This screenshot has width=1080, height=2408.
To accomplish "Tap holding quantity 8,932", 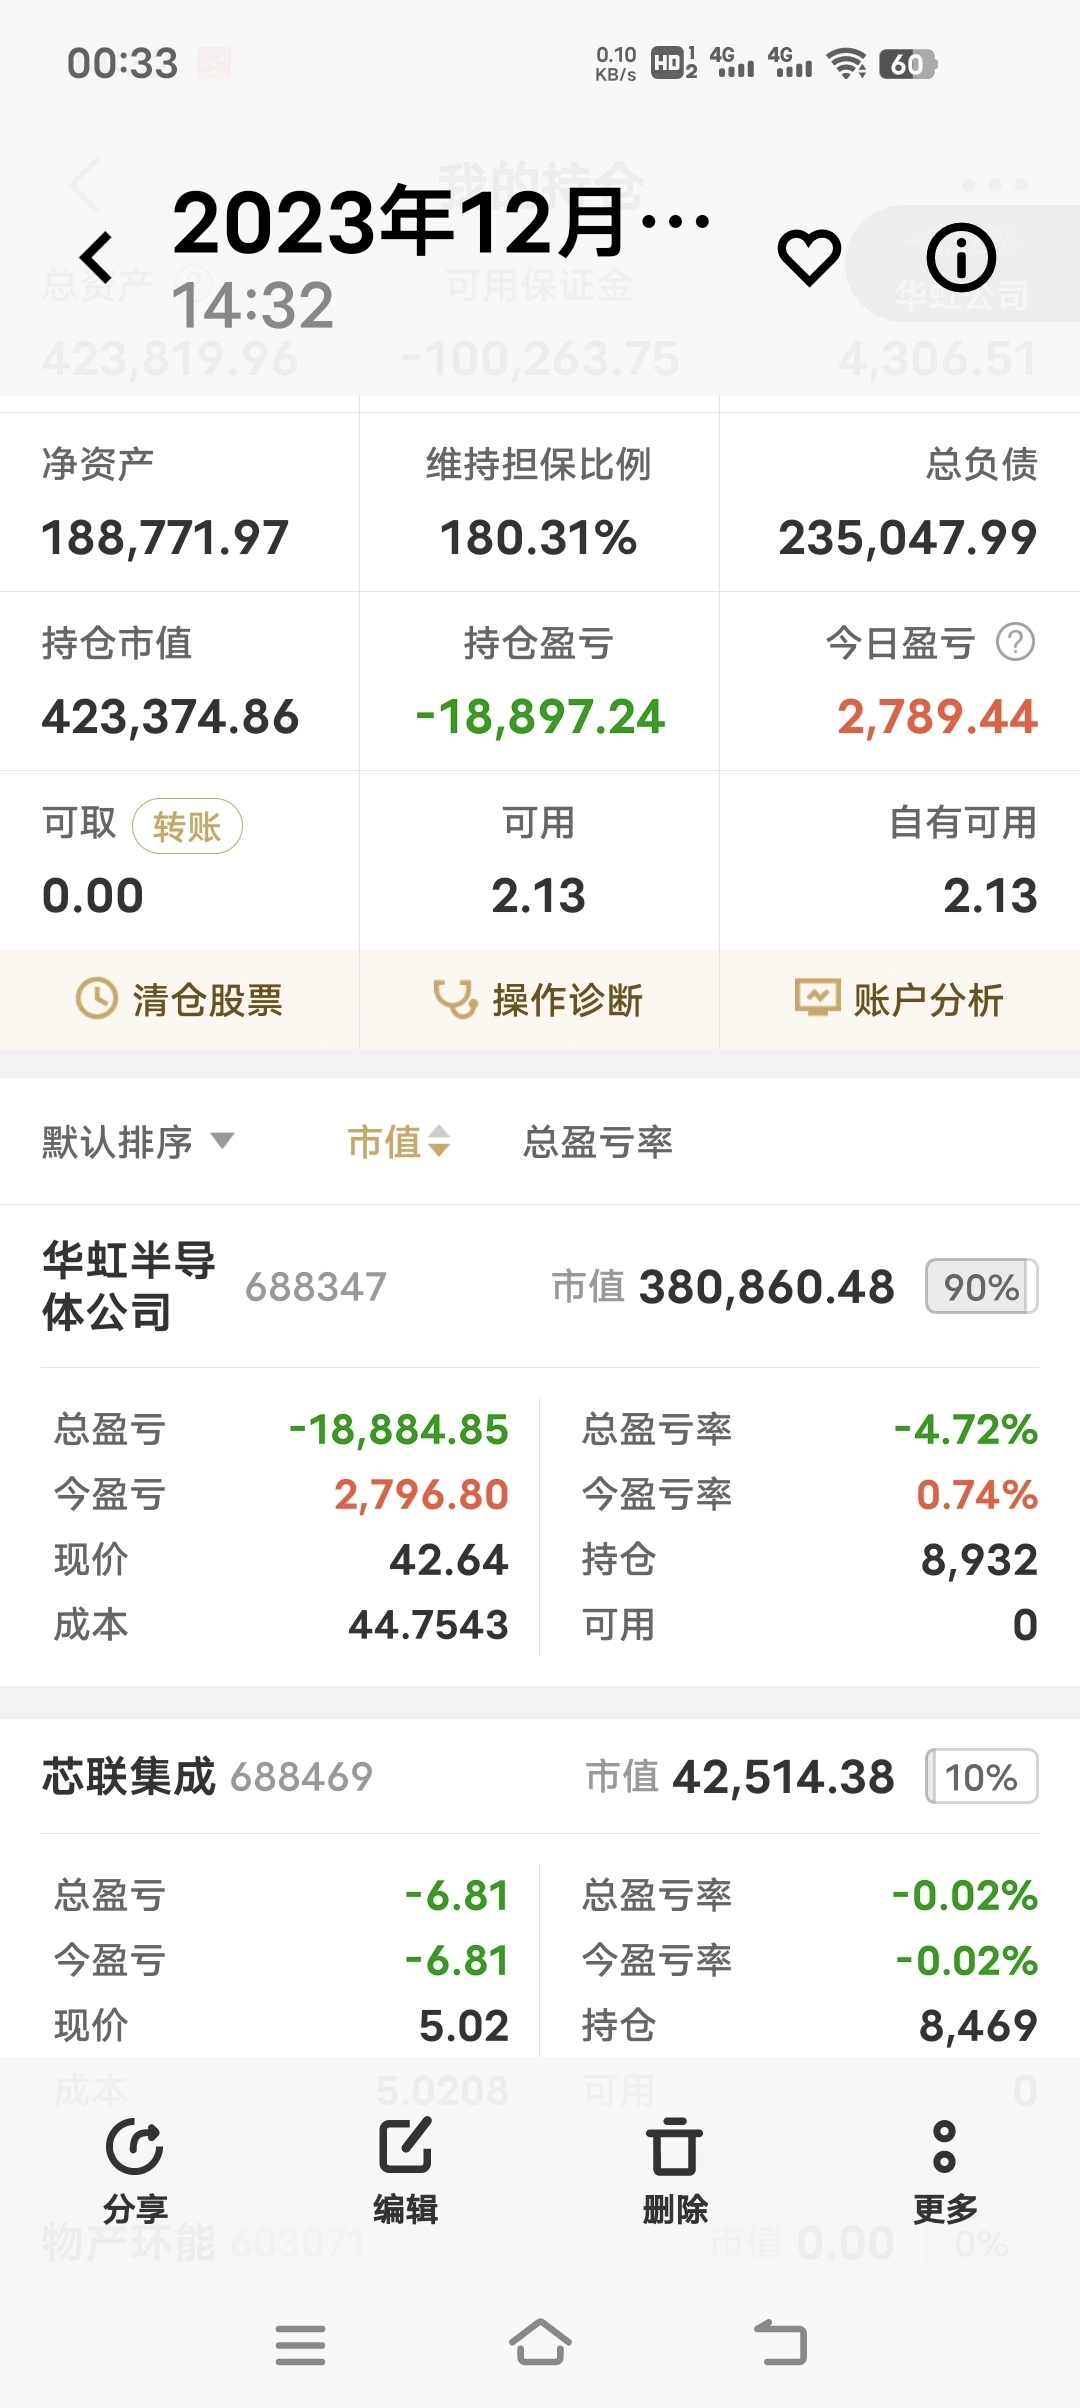I will (x=979, y=1559).
